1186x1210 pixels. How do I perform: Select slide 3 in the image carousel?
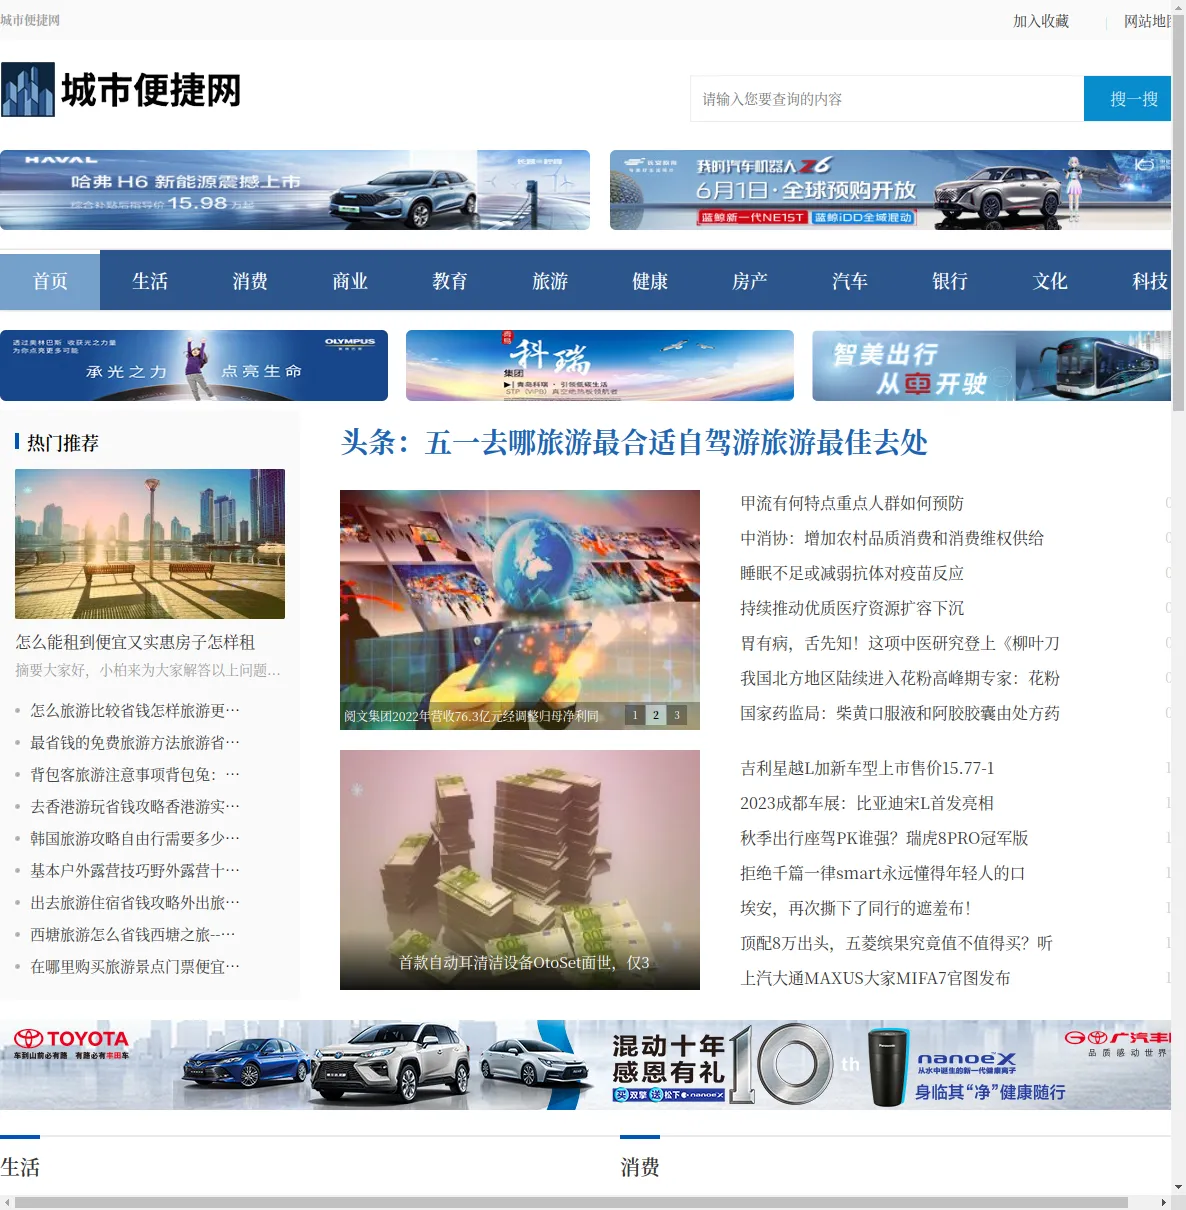coord(677,715)
